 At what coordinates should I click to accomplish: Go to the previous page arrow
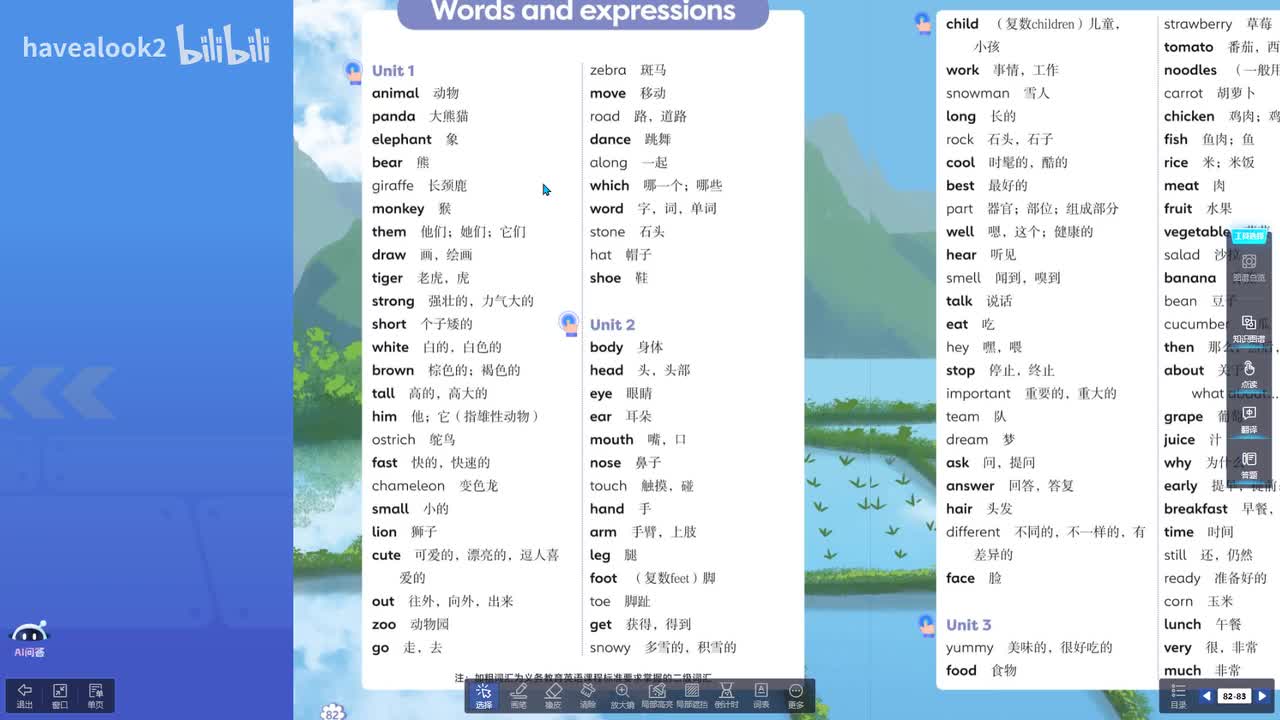pos(1206,696)
